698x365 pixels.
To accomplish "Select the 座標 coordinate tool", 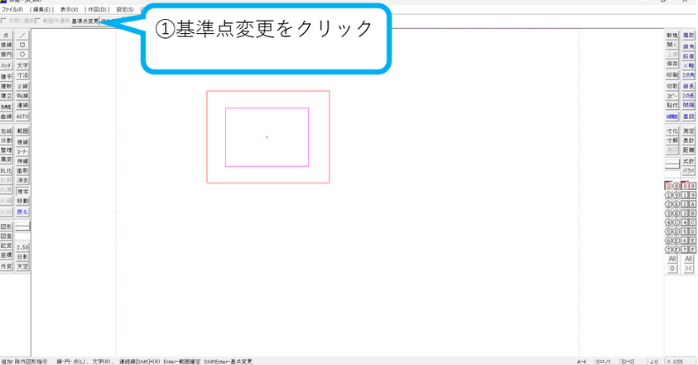I will pos(6,255).
